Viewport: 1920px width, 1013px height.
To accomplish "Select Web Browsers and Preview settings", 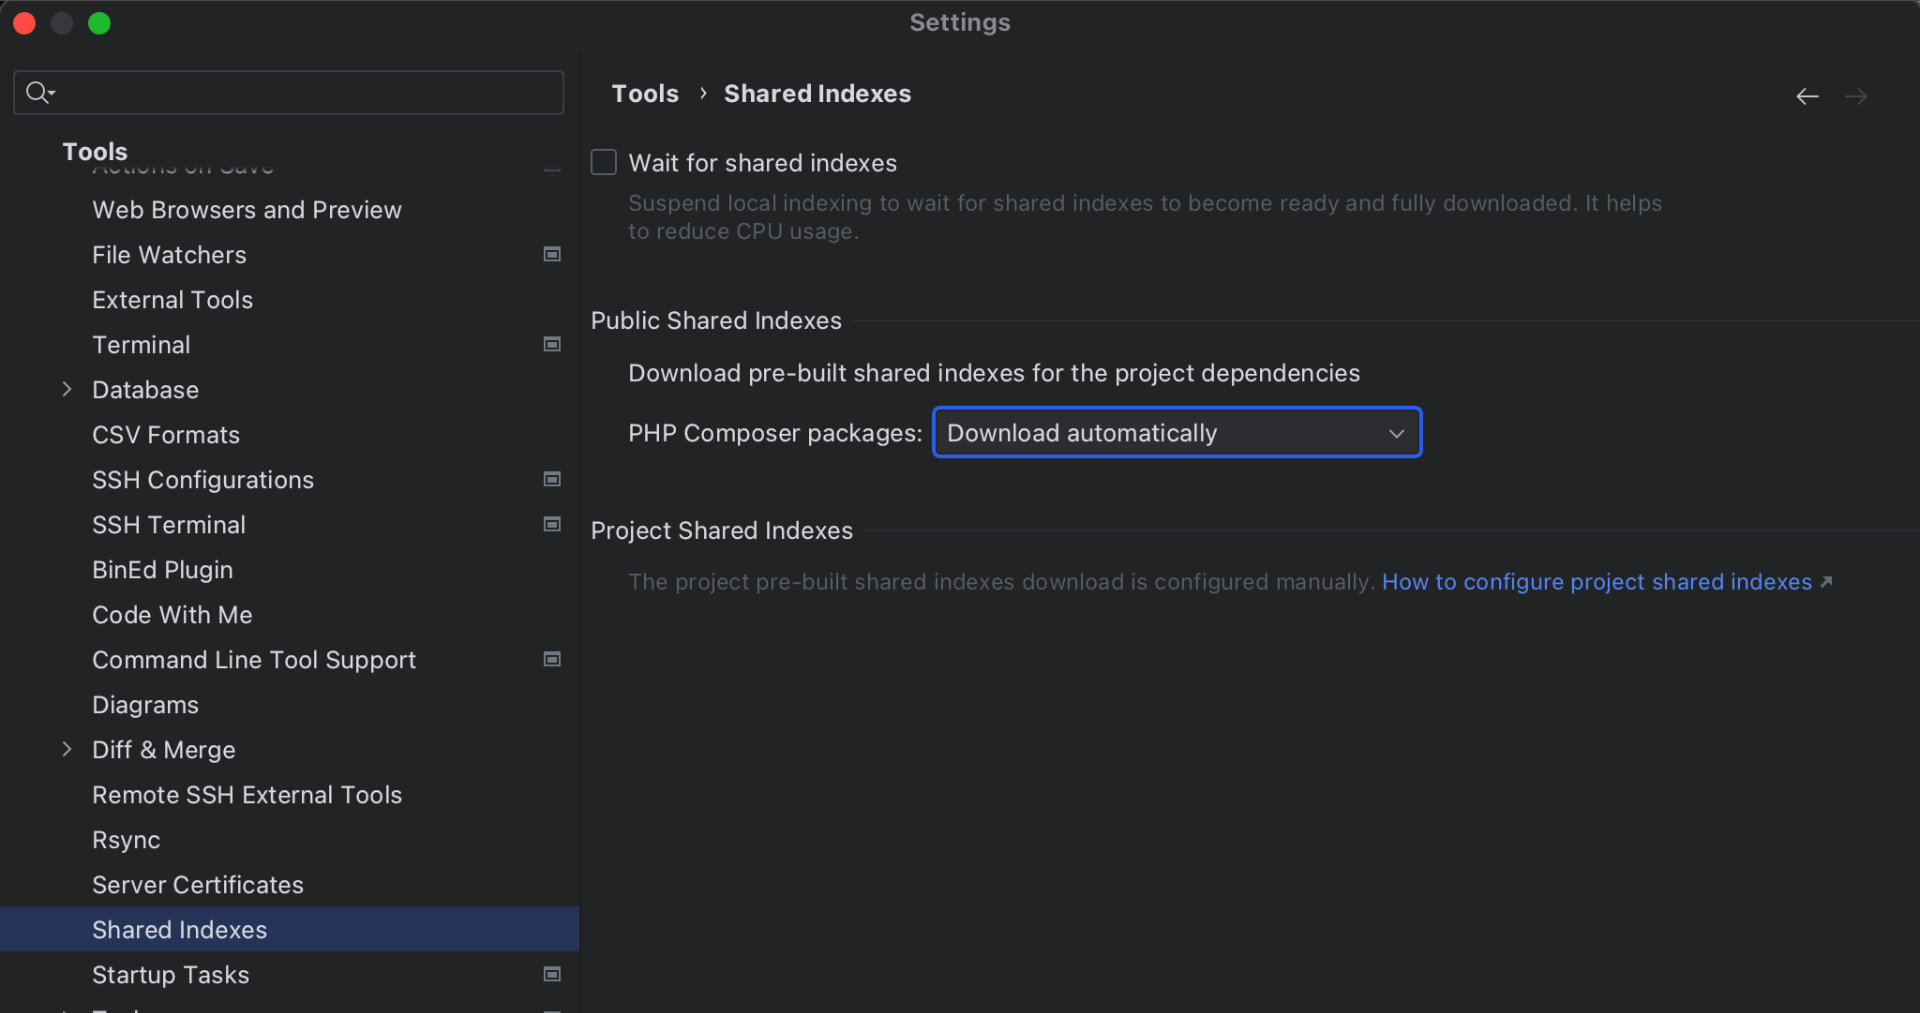I will pyautogui.click(x=246, y=210).
